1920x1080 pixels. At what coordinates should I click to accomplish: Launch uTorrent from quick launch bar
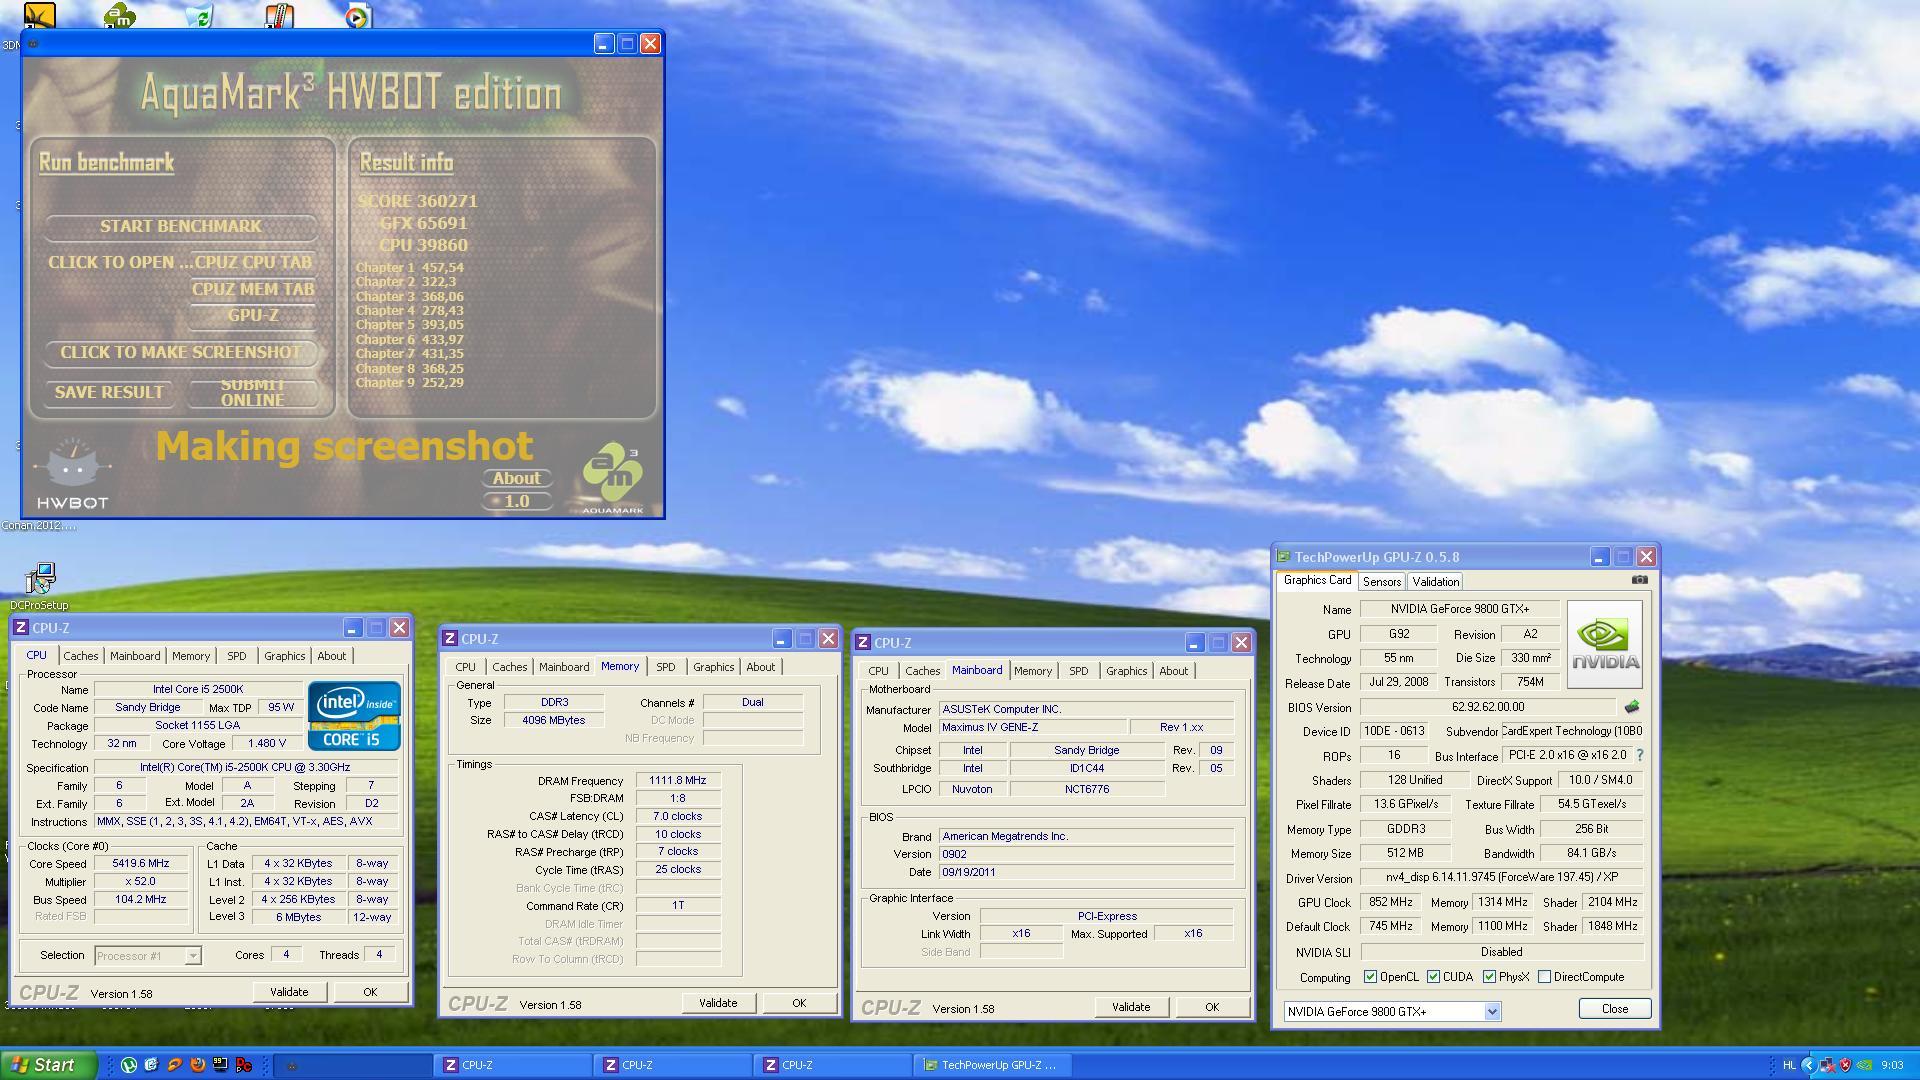pos(129,1065)
